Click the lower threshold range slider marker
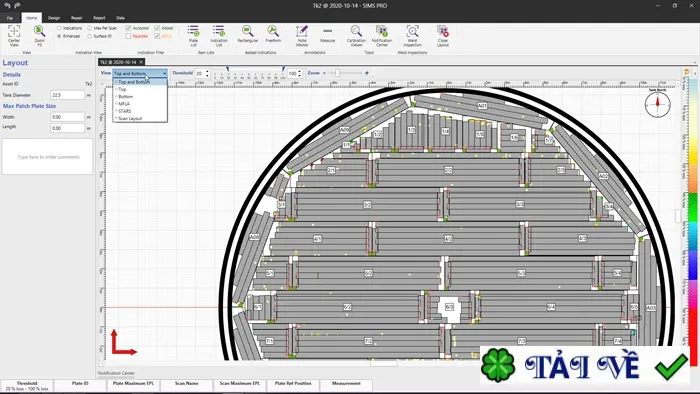700x394 pixels. (x=228, y=69)
